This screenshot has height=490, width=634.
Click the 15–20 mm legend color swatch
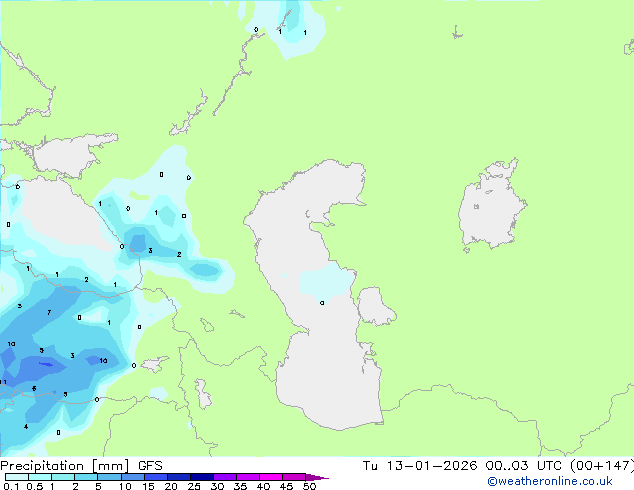[155, 477]
